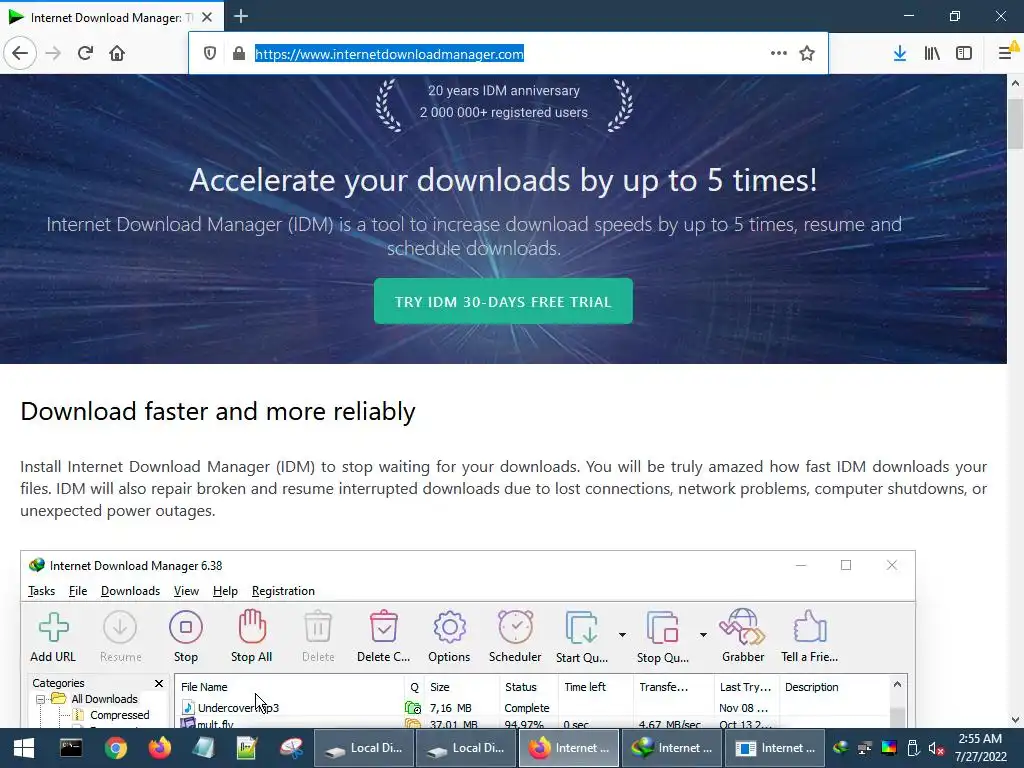Click Delete Completed icon in IDM

383,637
